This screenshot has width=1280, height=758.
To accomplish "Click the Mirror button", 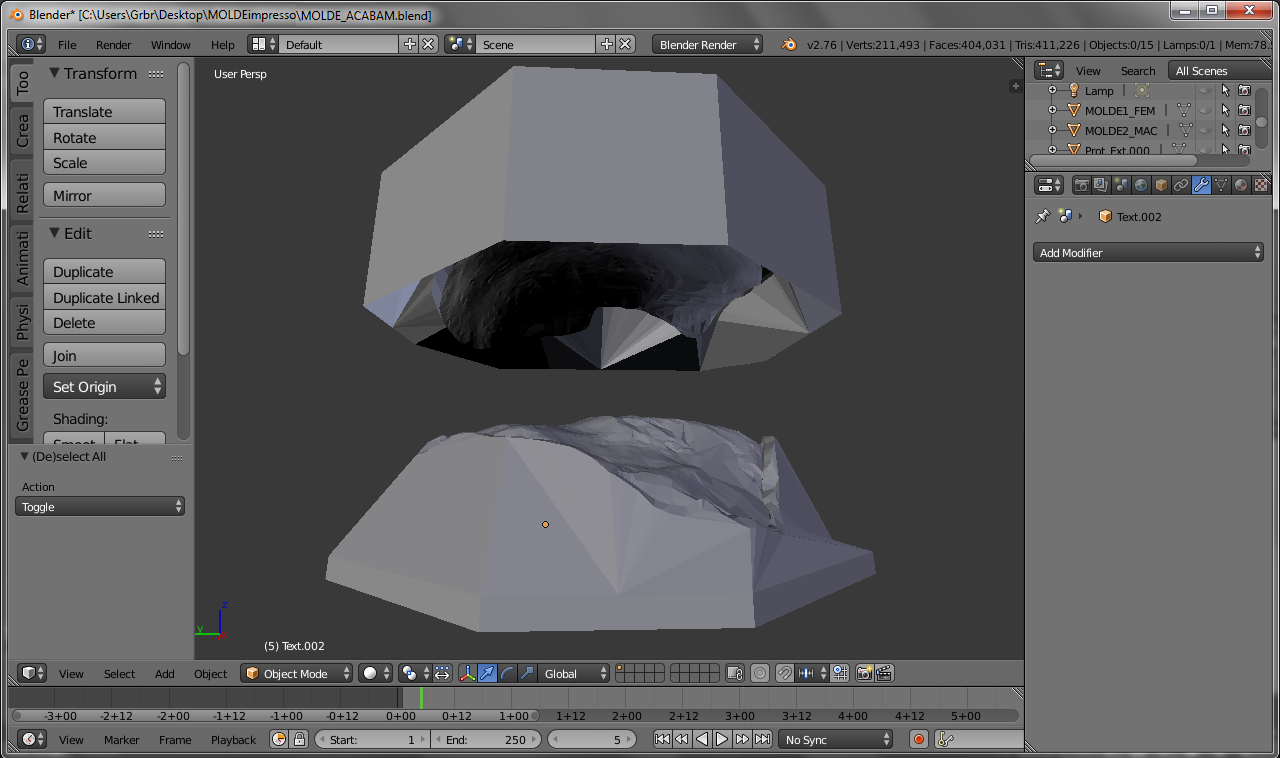I will coord(104,195).
